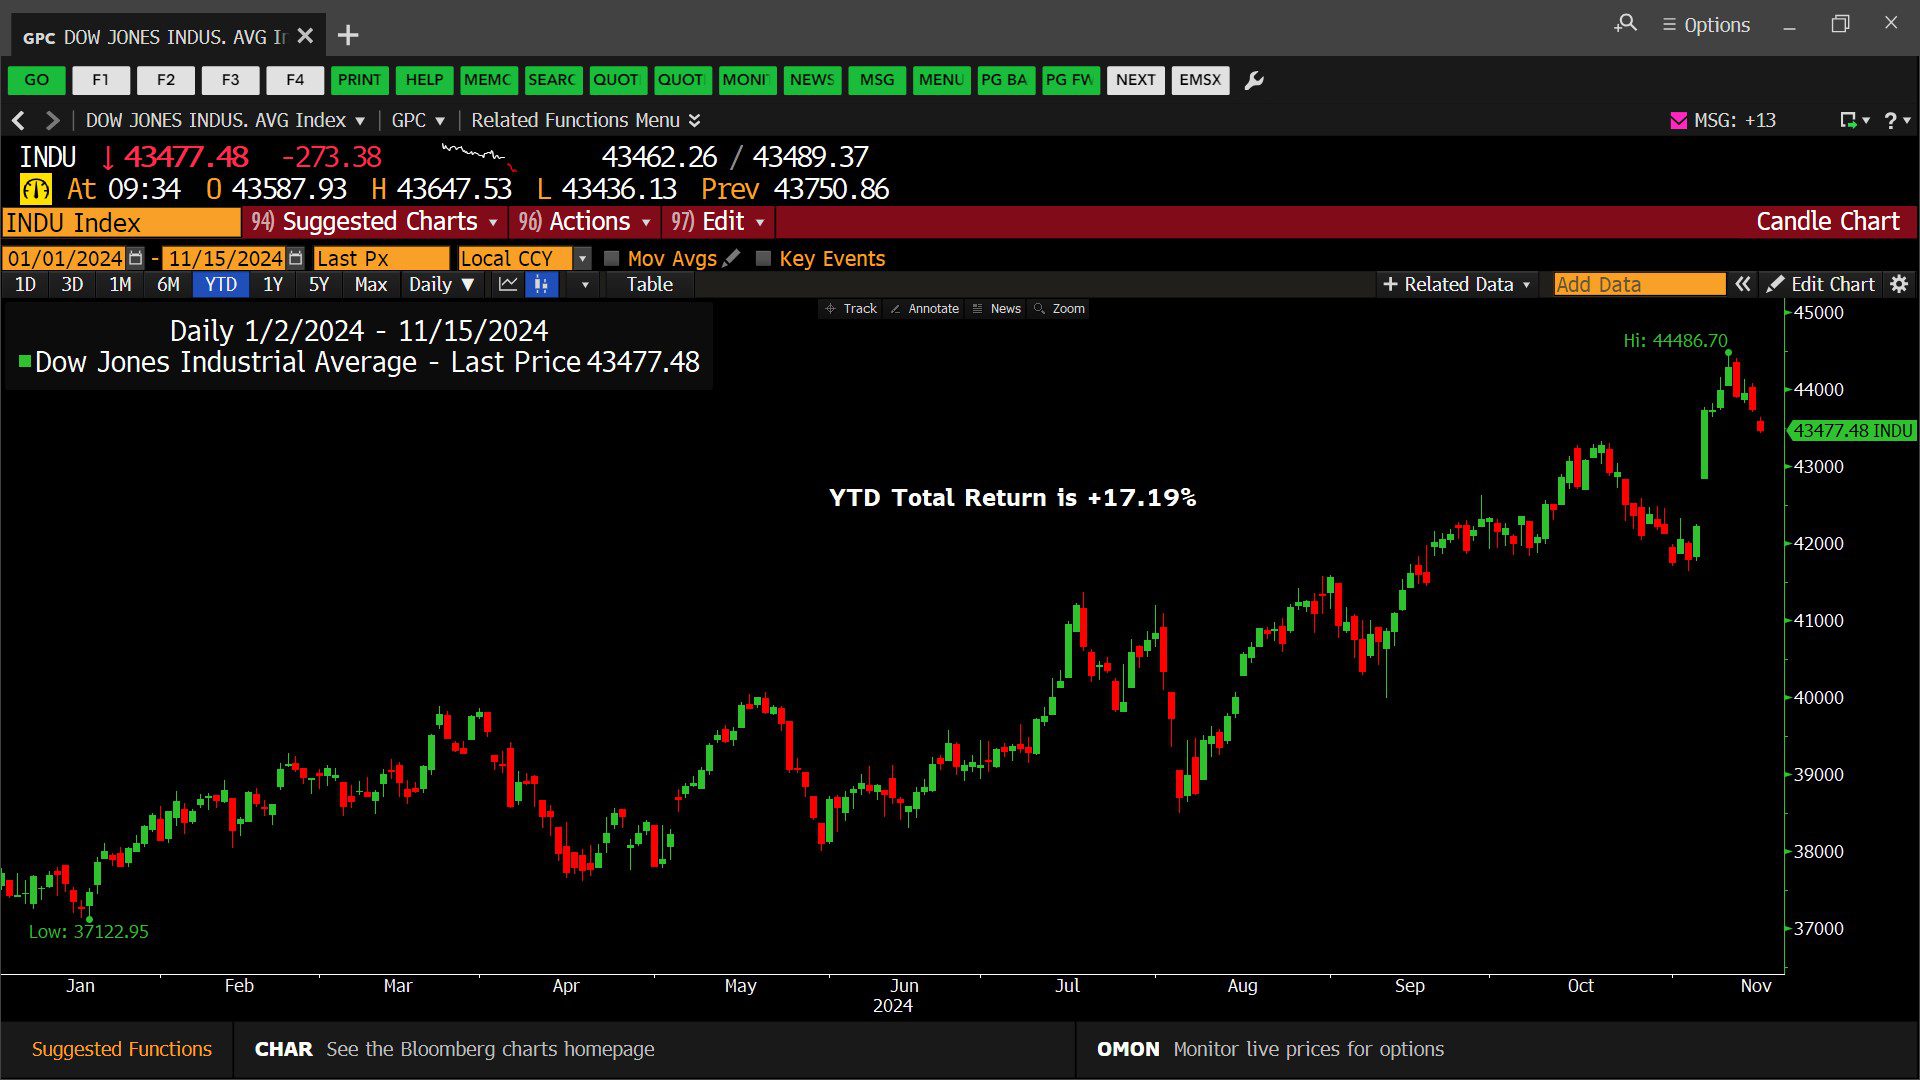
Task: Enable the Key Events checkbox
Action: [x=764, y=258]
